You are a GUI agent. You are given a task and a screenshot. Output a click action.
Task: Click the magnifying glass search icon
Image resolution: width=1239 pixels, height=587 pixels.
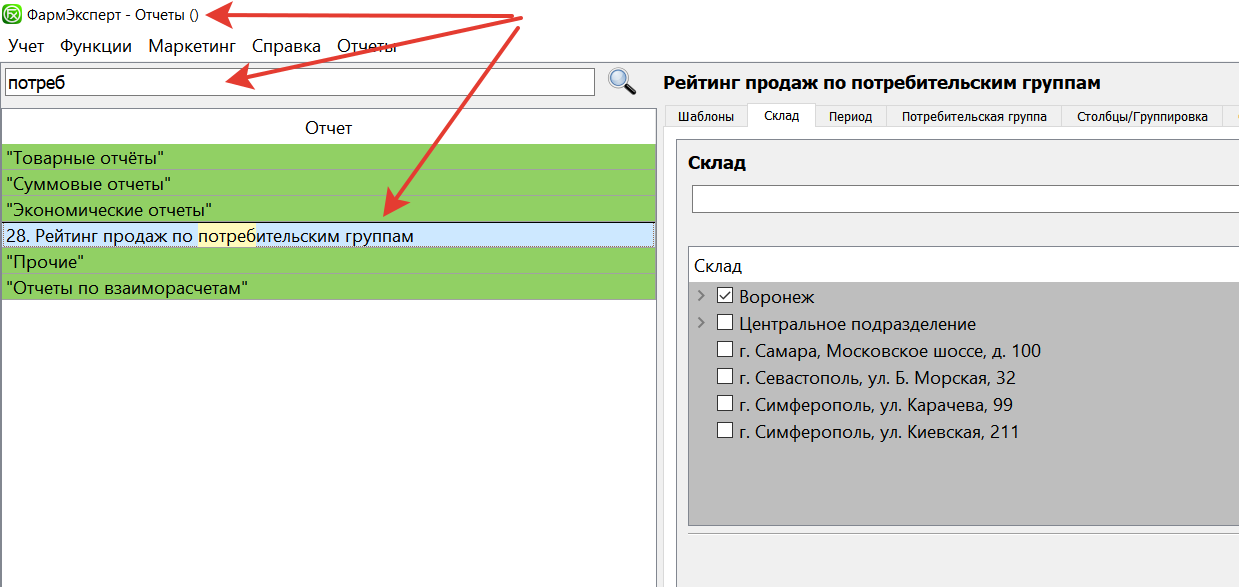pyautogui.click(x=622, y=82)
